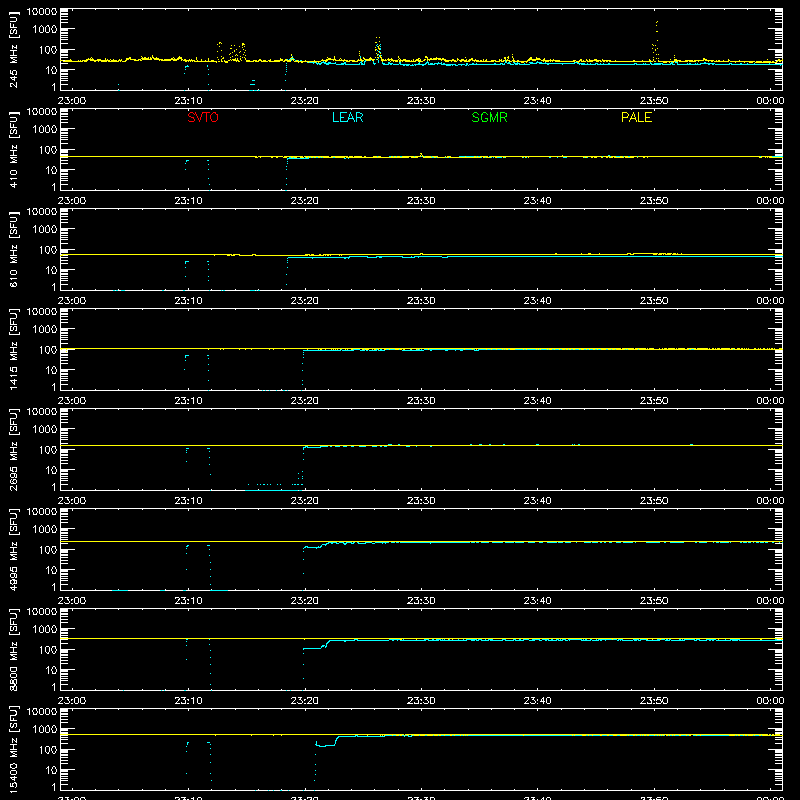Click 23:10 tick under the 245 MHz plot

[x=188, y=101]
